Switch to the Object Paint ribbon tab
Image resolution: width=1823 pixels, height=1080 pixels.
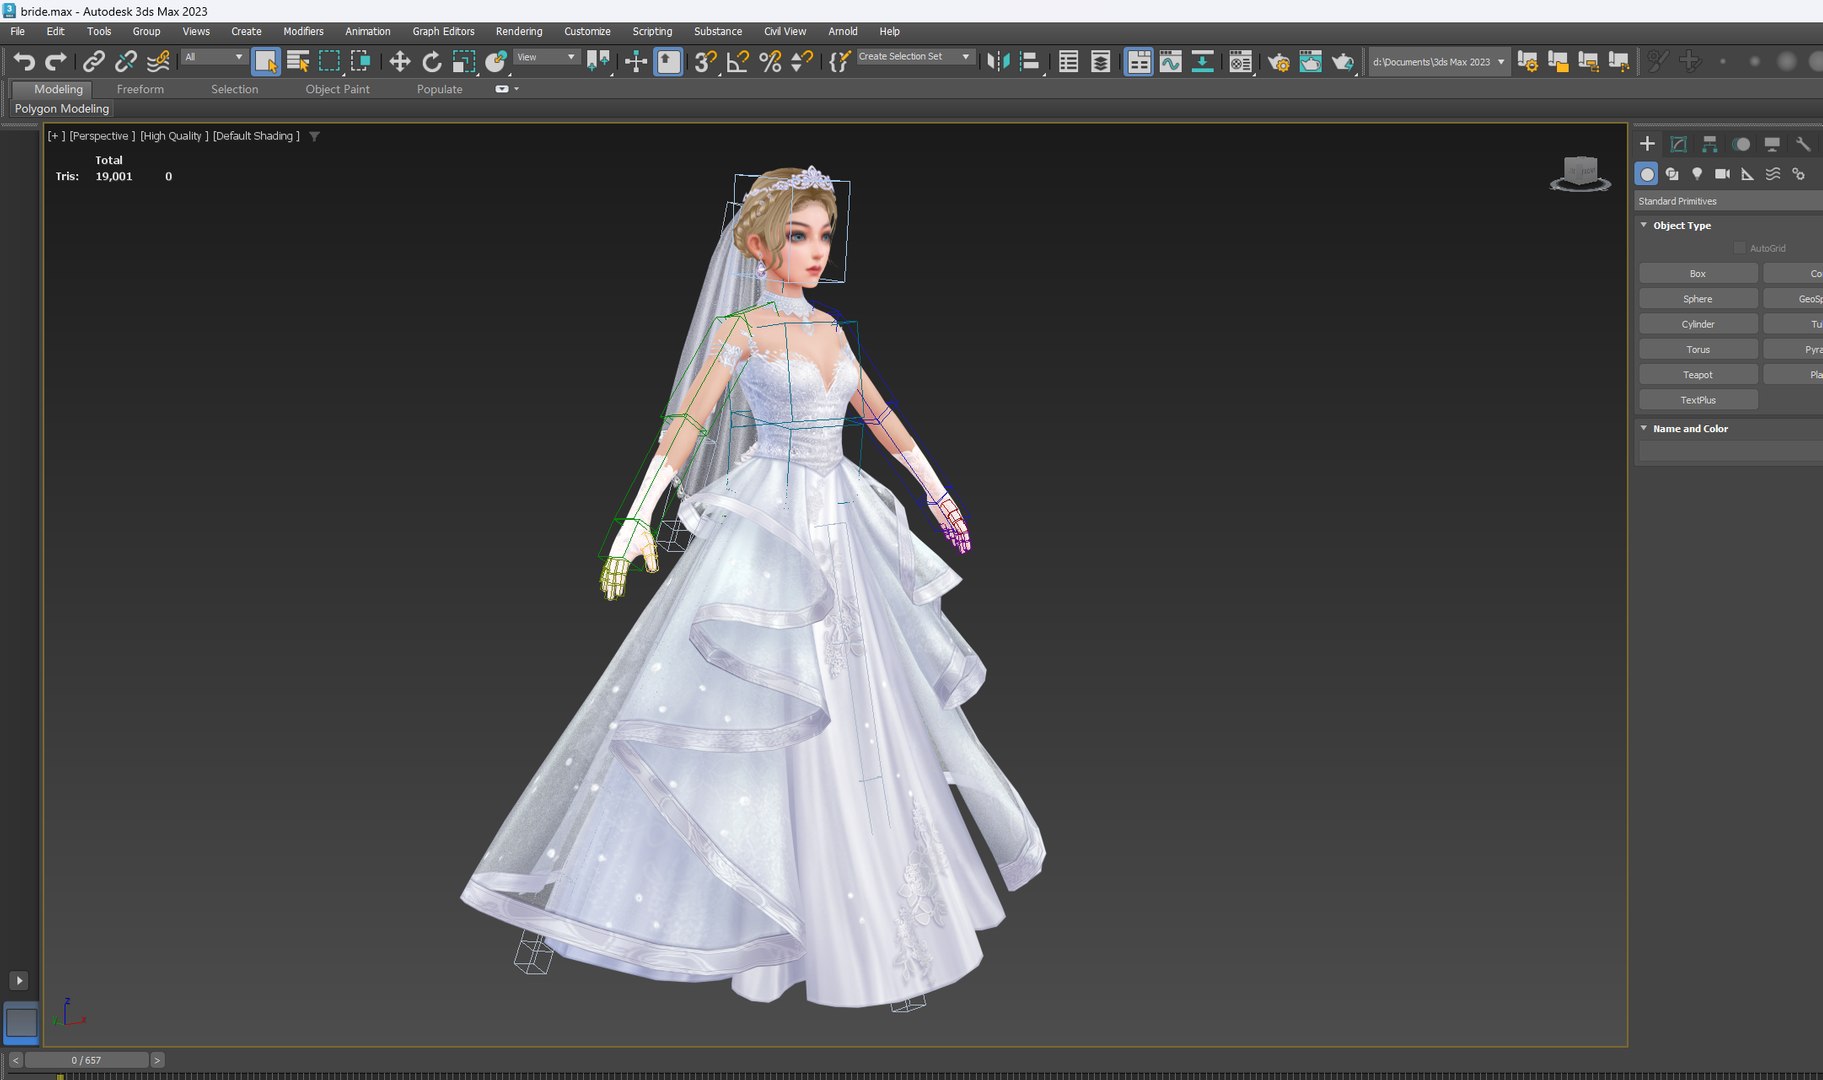tap(337, 89)
